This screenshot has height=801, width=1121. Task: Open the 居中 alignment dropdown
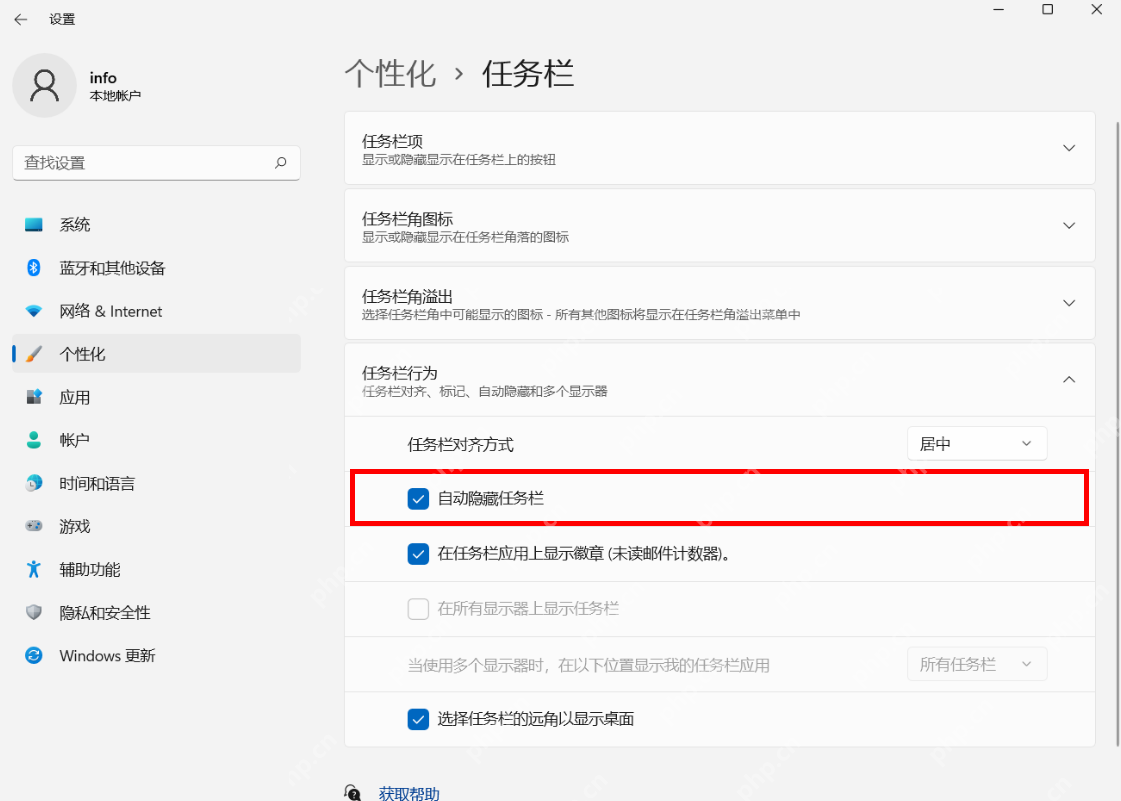click(x=977, y=444)
